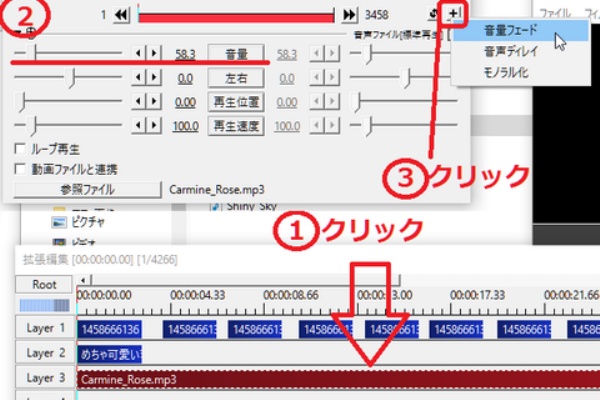Viewport: 600px width, 400px height.
Task: Toggle visibility of Layer 2
Action: click(45, 353)
